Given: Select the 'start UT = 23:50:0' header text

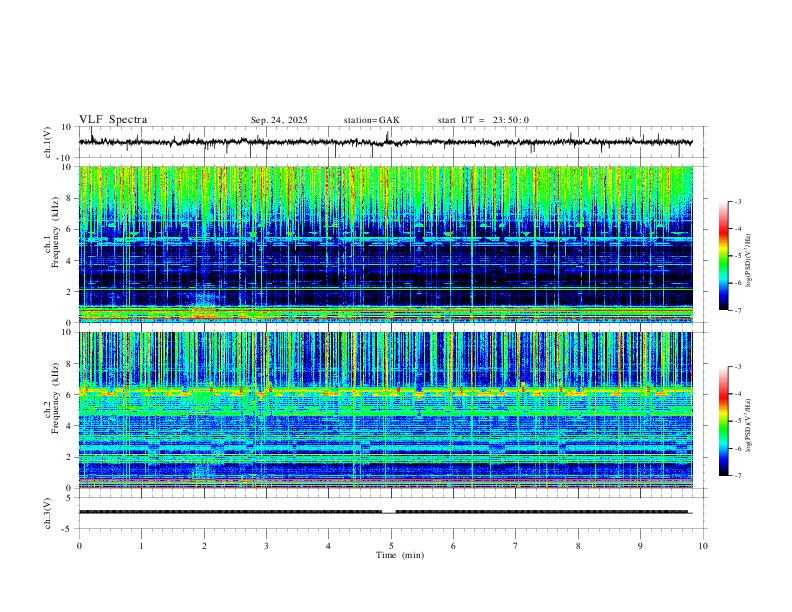Looking at the screenshot, I should (483, 120).
